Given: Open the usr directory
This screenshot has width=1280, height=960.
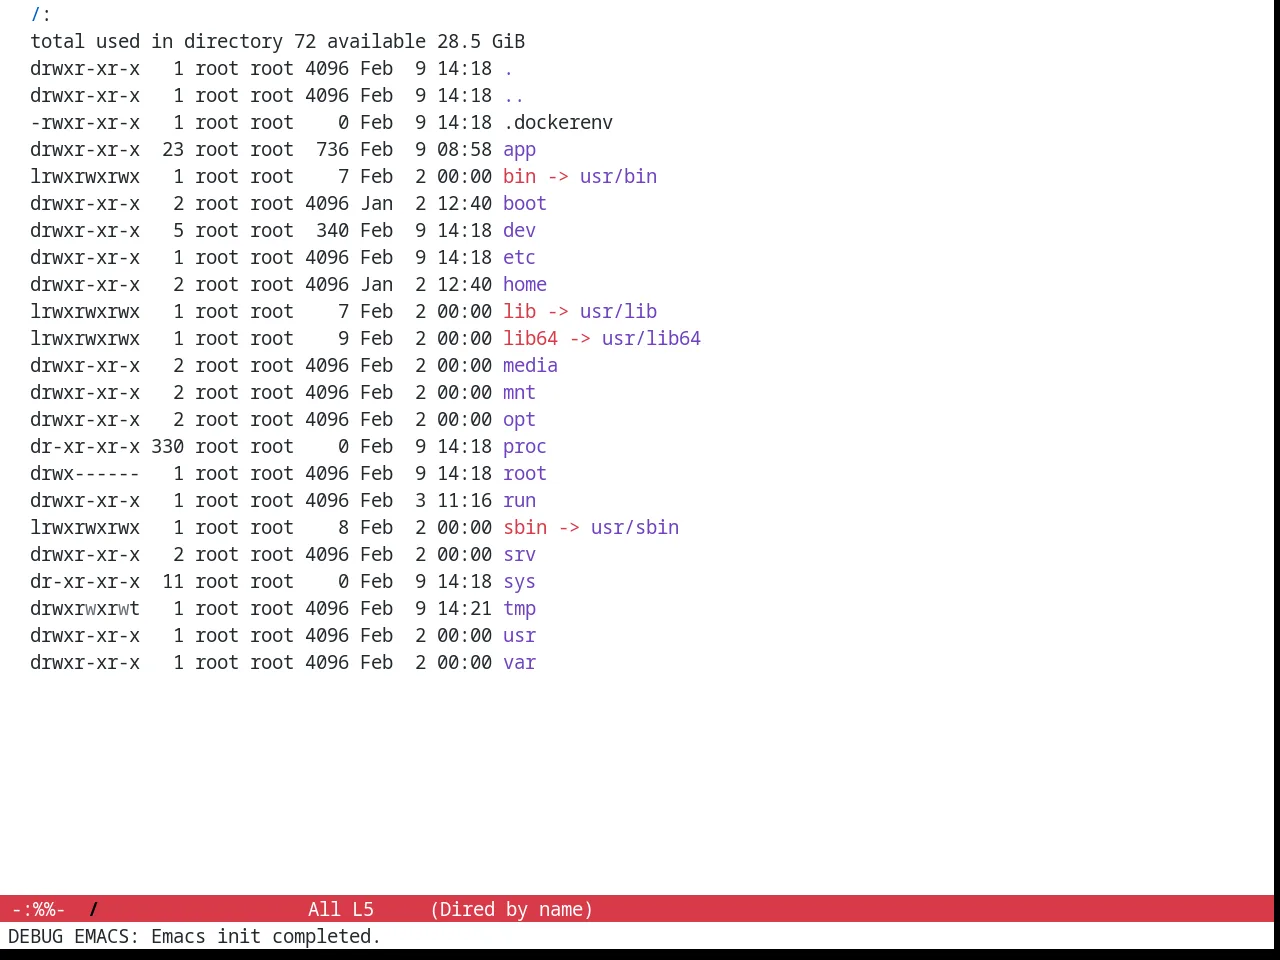Looking at the screenshot, I should (519, 636).
